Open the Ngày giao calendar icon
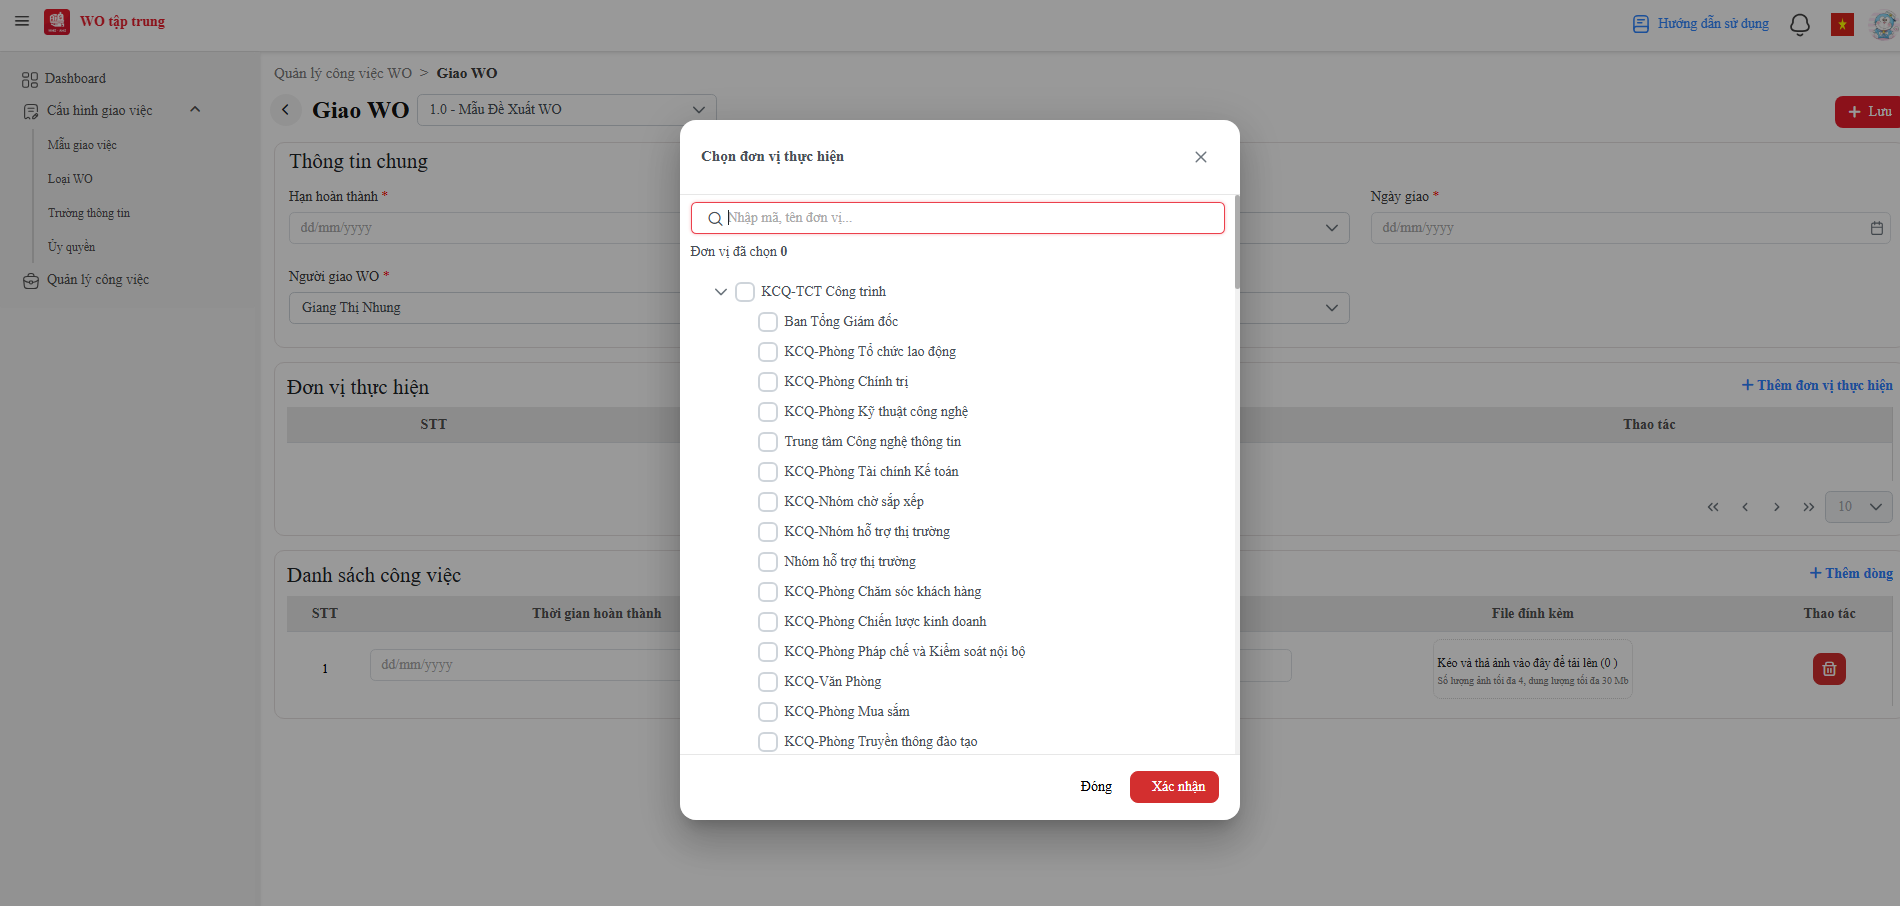This screenshot has height=906, width=1900. [x=1877, y=228]
